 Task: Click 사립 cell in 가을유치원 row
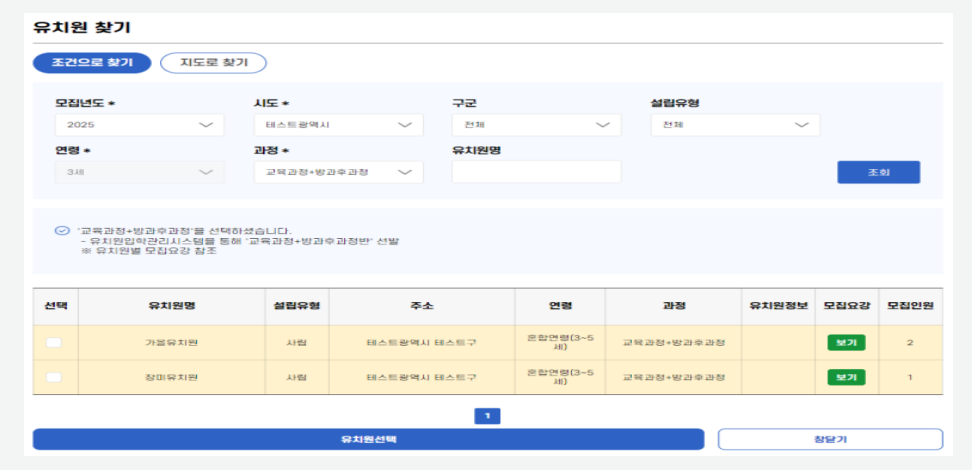tap(296, 342)
